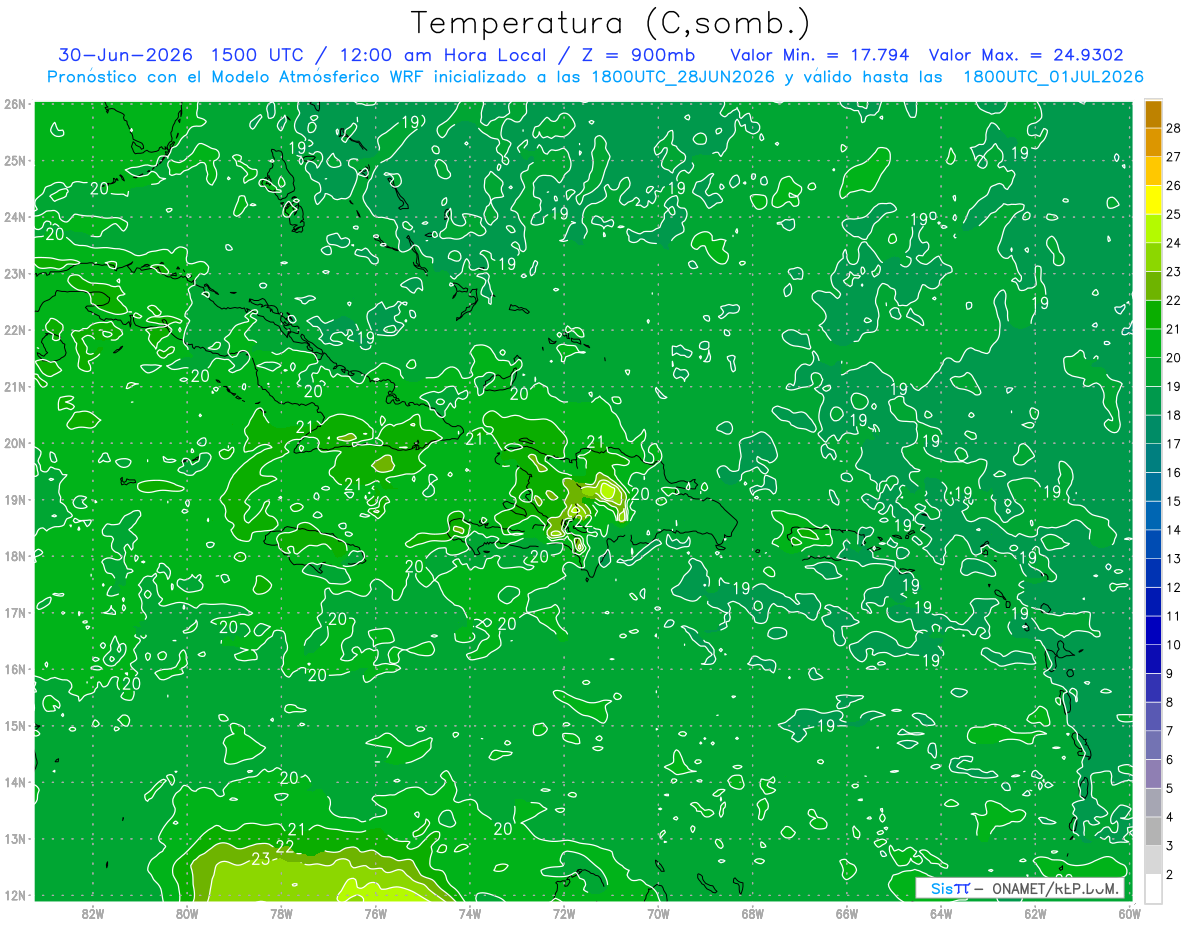
Task: Click the '74W' longitude label
Action: click(x=469, y=913)
